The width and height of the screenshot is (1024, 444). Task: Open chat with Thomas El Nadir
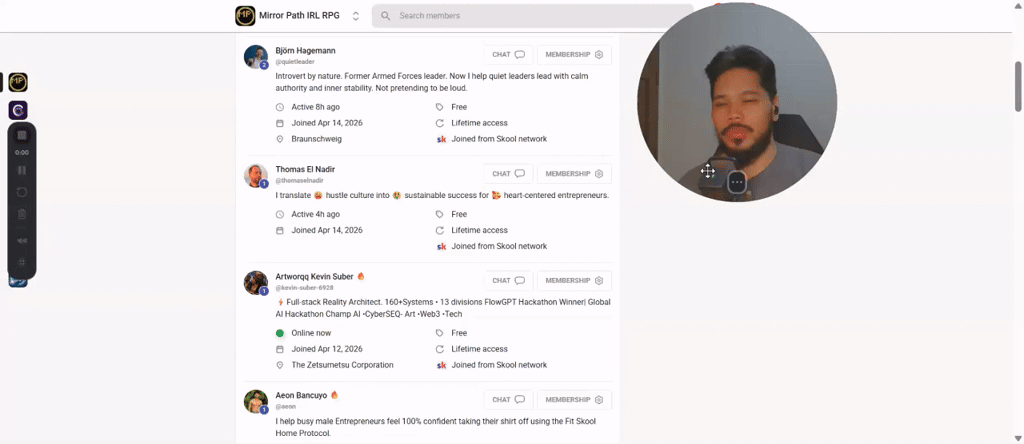click(509, 174)
